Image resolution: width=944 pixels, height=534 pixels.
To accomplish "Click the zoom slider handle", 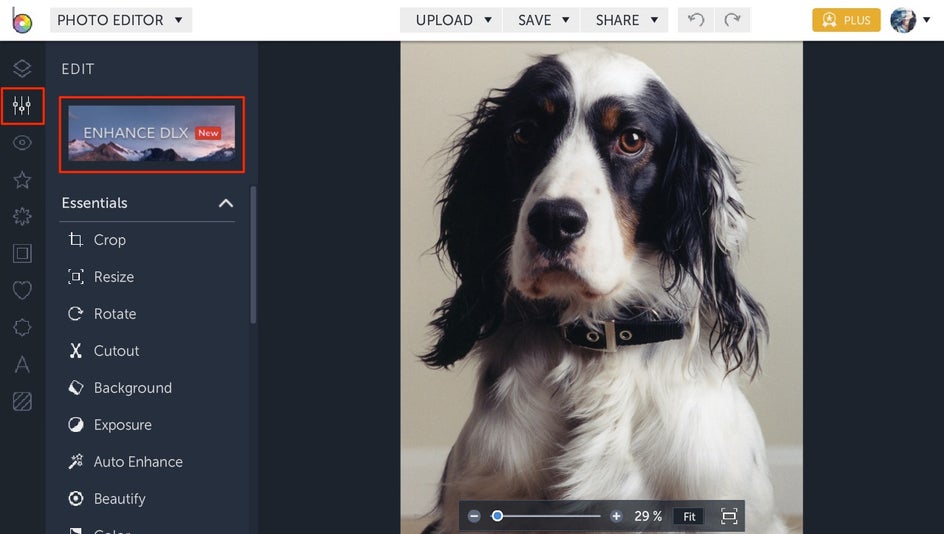I will point(497,516).
